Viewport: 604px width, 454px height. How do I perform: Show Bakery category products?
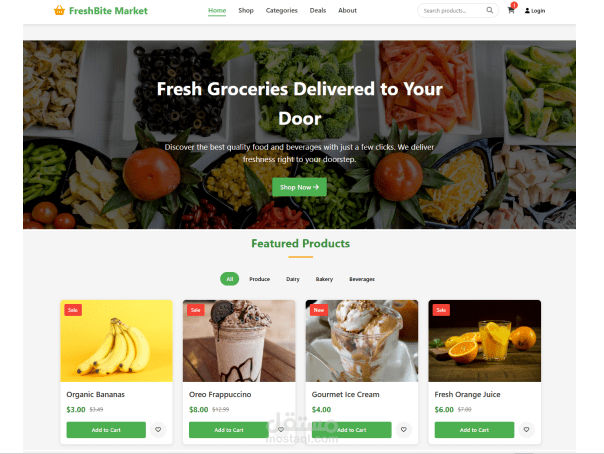(x=324, y=279)
